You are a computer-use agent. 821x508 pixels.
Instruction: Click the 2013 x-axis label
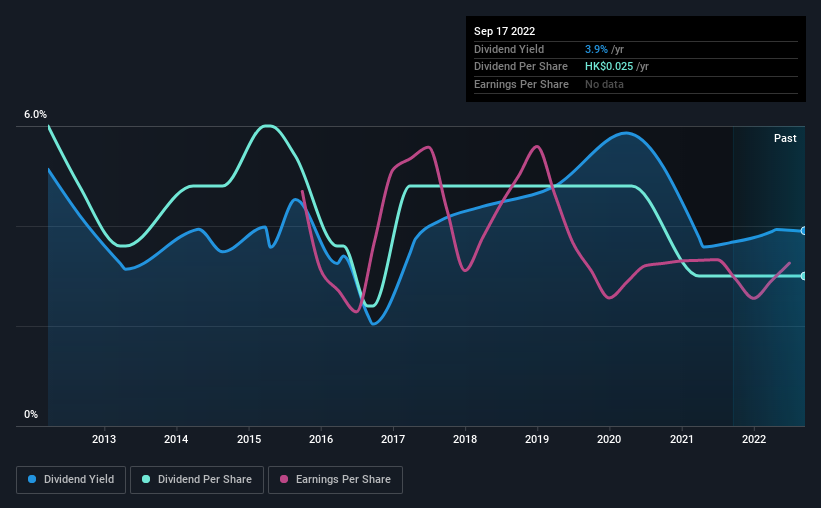tap(104, 439)
